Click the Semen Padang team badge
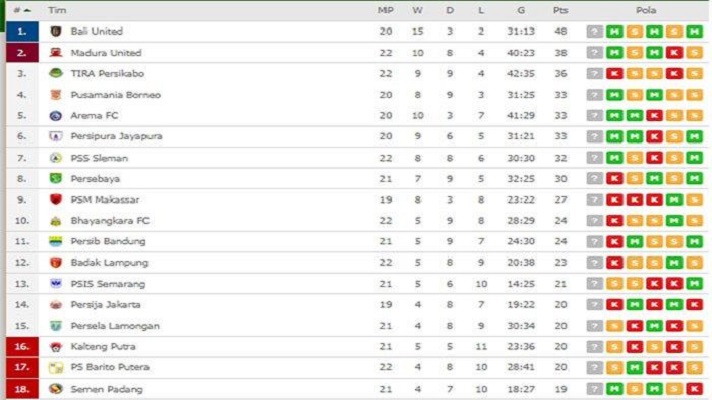The image size is (712, 400). point(56,388)
